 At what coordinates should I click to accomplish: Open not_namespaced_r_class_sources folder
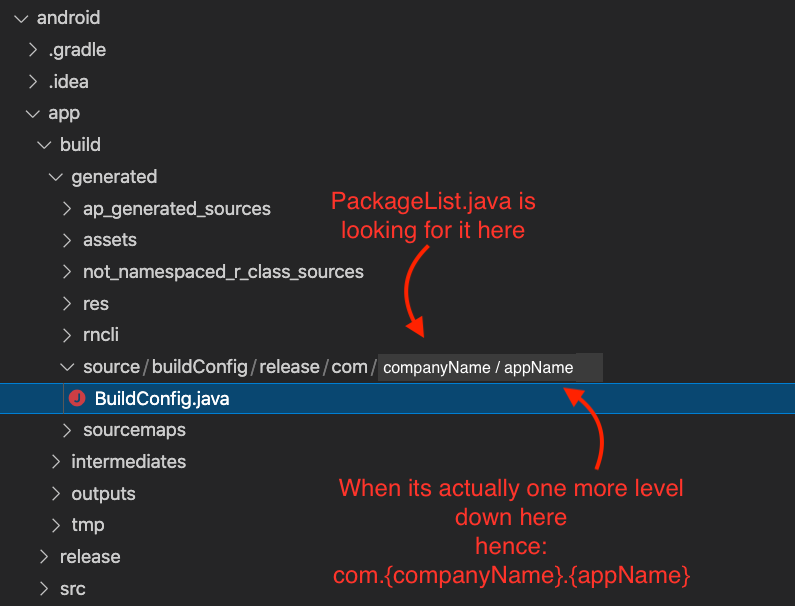coord(223,272)
